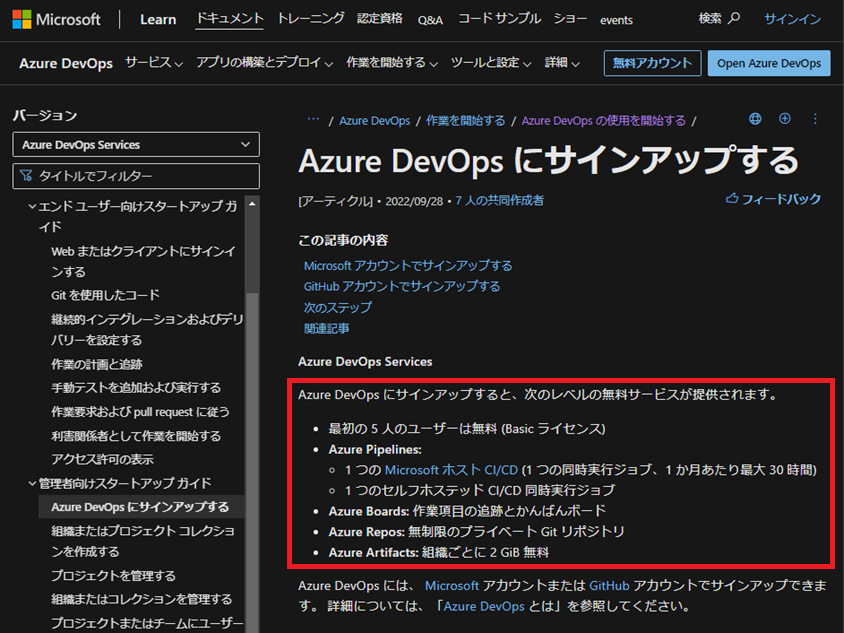Screen dimensions: 844x633
Task: Open Azure DevOps Services version selector
Action: (136, 144)
